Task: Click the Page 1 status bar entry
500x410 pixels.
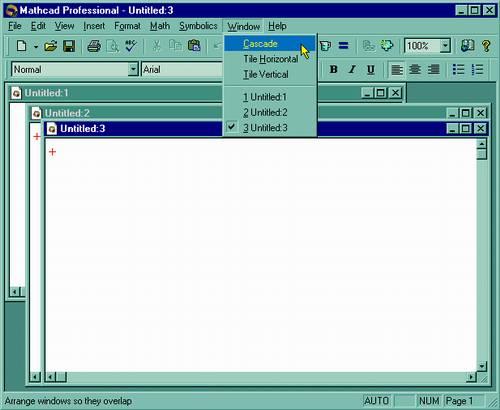Action: tap(463, 401)
